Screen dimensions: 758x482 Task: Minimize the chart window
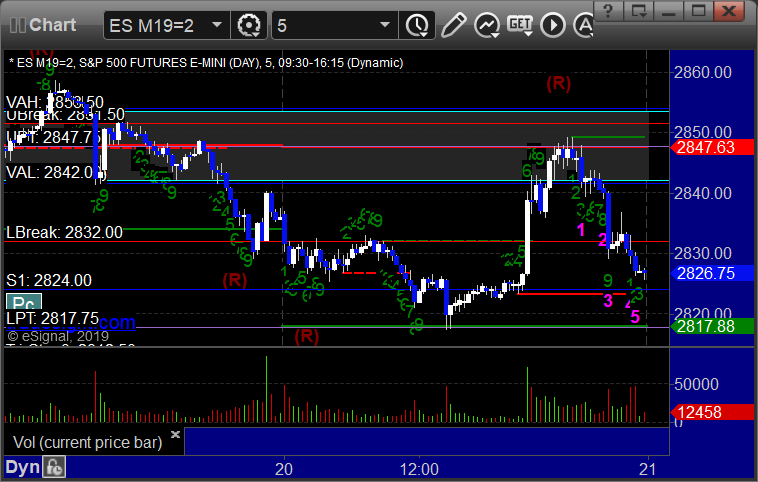tap(669, 11)
